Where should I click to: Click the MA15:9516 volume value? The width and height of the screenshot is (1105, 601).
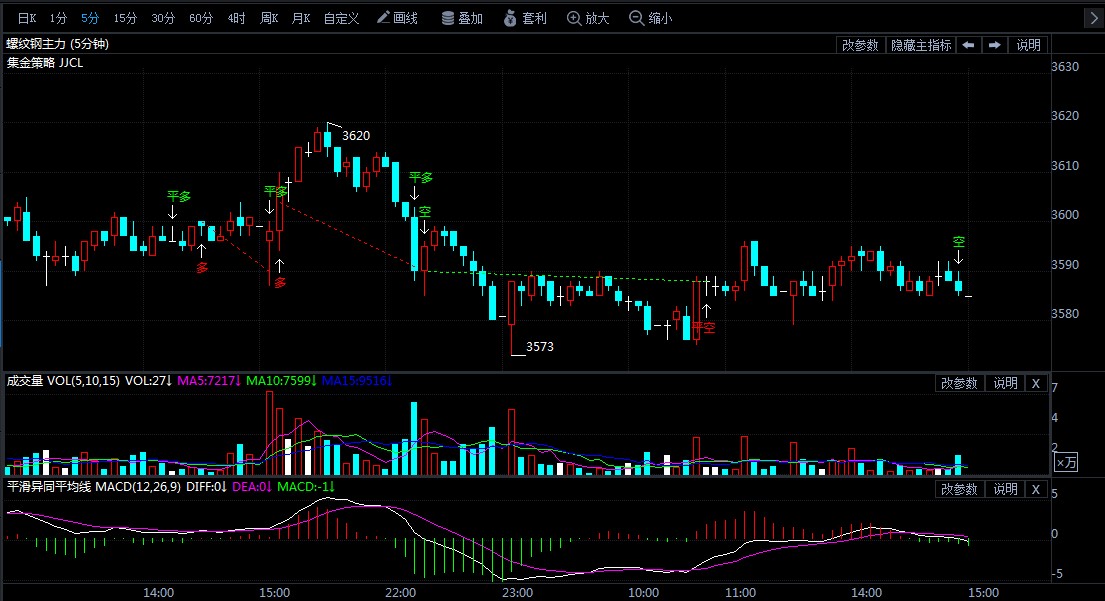click(356, 381)
